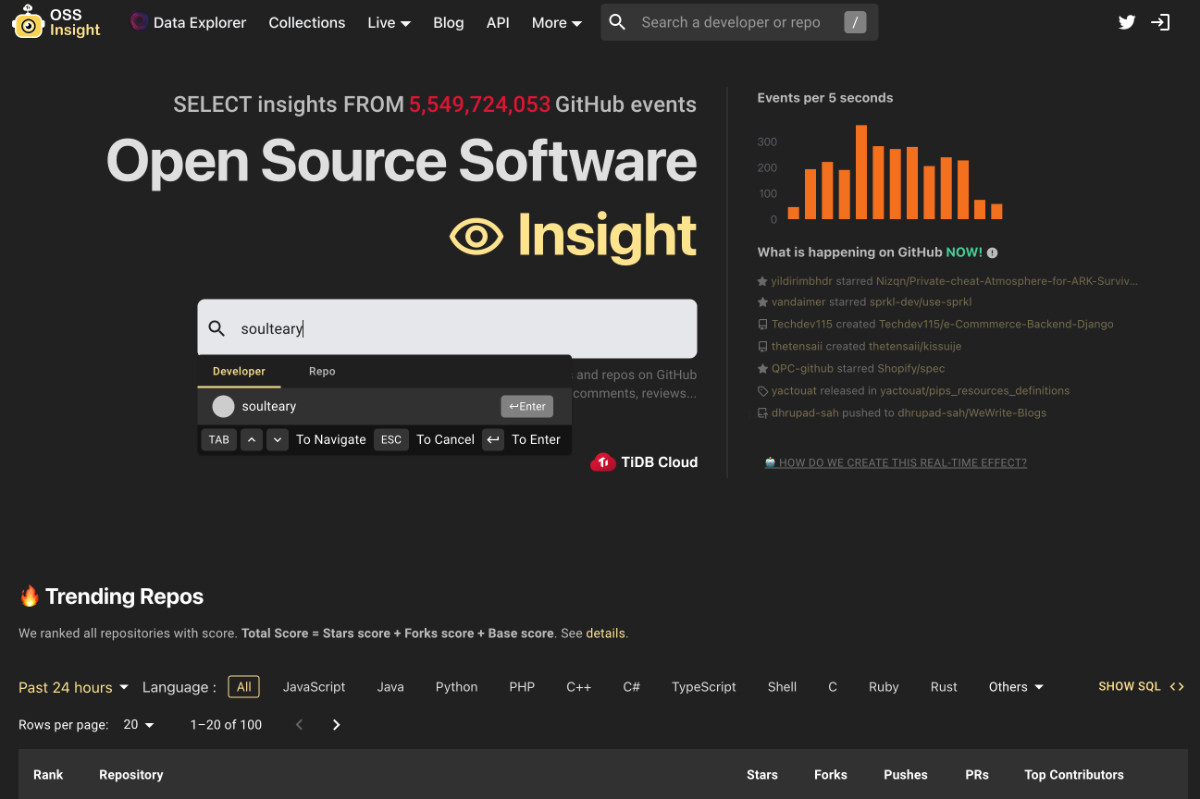Open the Collections menu item
Viewport: 1200px width, 799px height.
pyautogui.click(x=306, y=22)
